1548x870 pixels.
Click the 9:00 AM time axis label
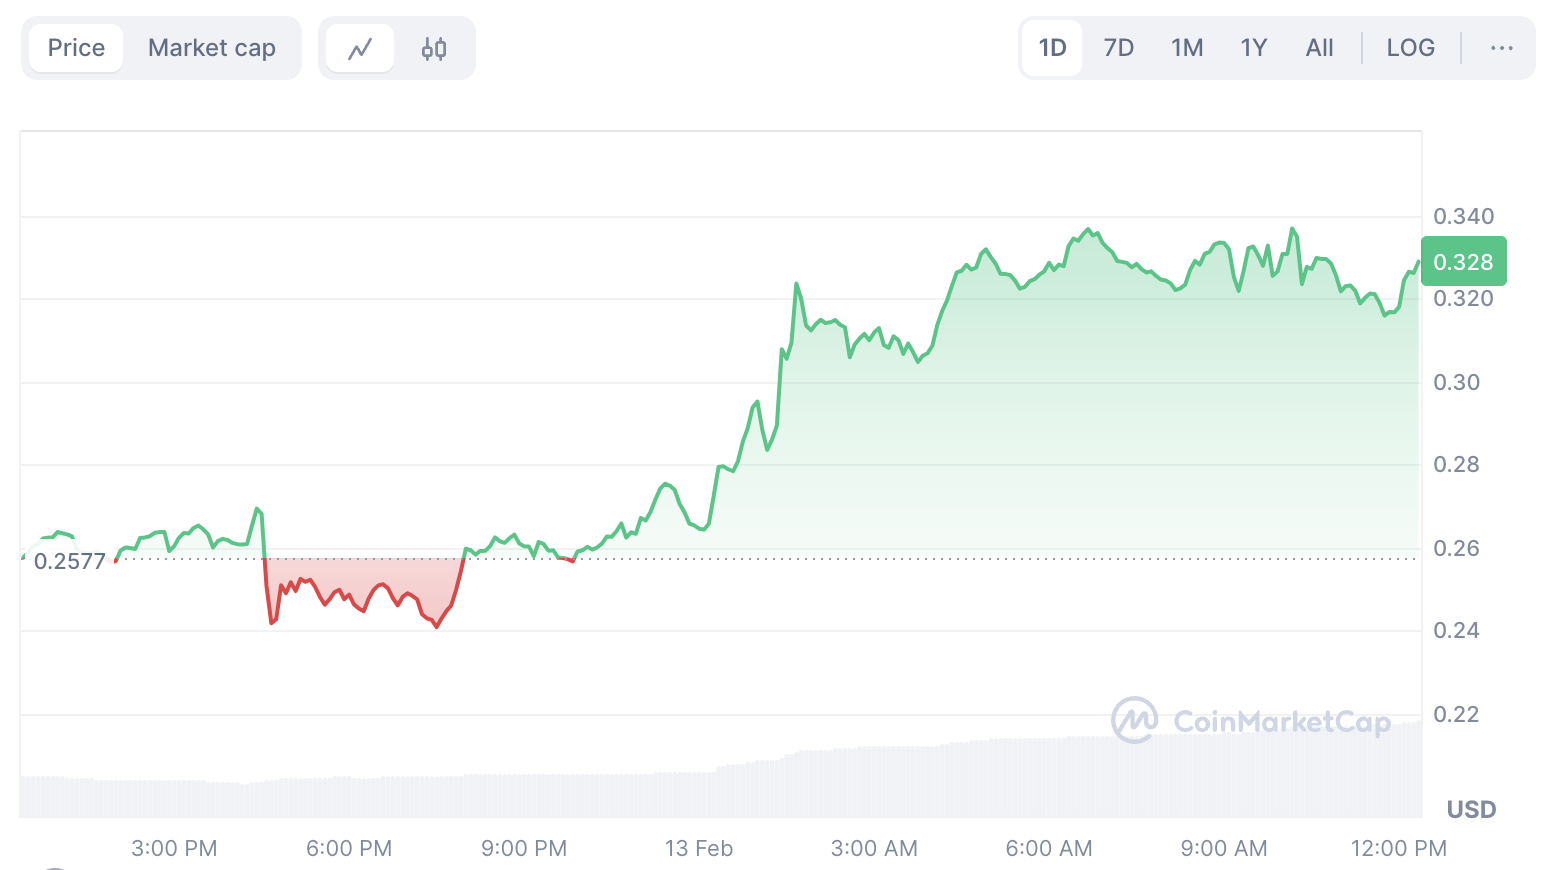click(x=1224, y=849)
